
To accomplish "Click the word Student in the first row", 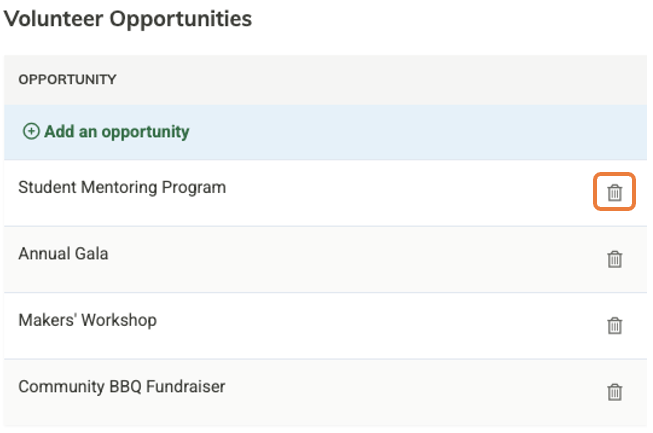I will click(47, 187).
